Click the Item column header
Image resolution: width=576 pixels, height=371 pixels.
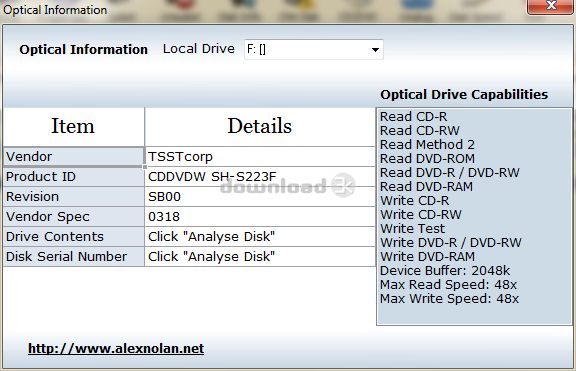pos(73,127)
